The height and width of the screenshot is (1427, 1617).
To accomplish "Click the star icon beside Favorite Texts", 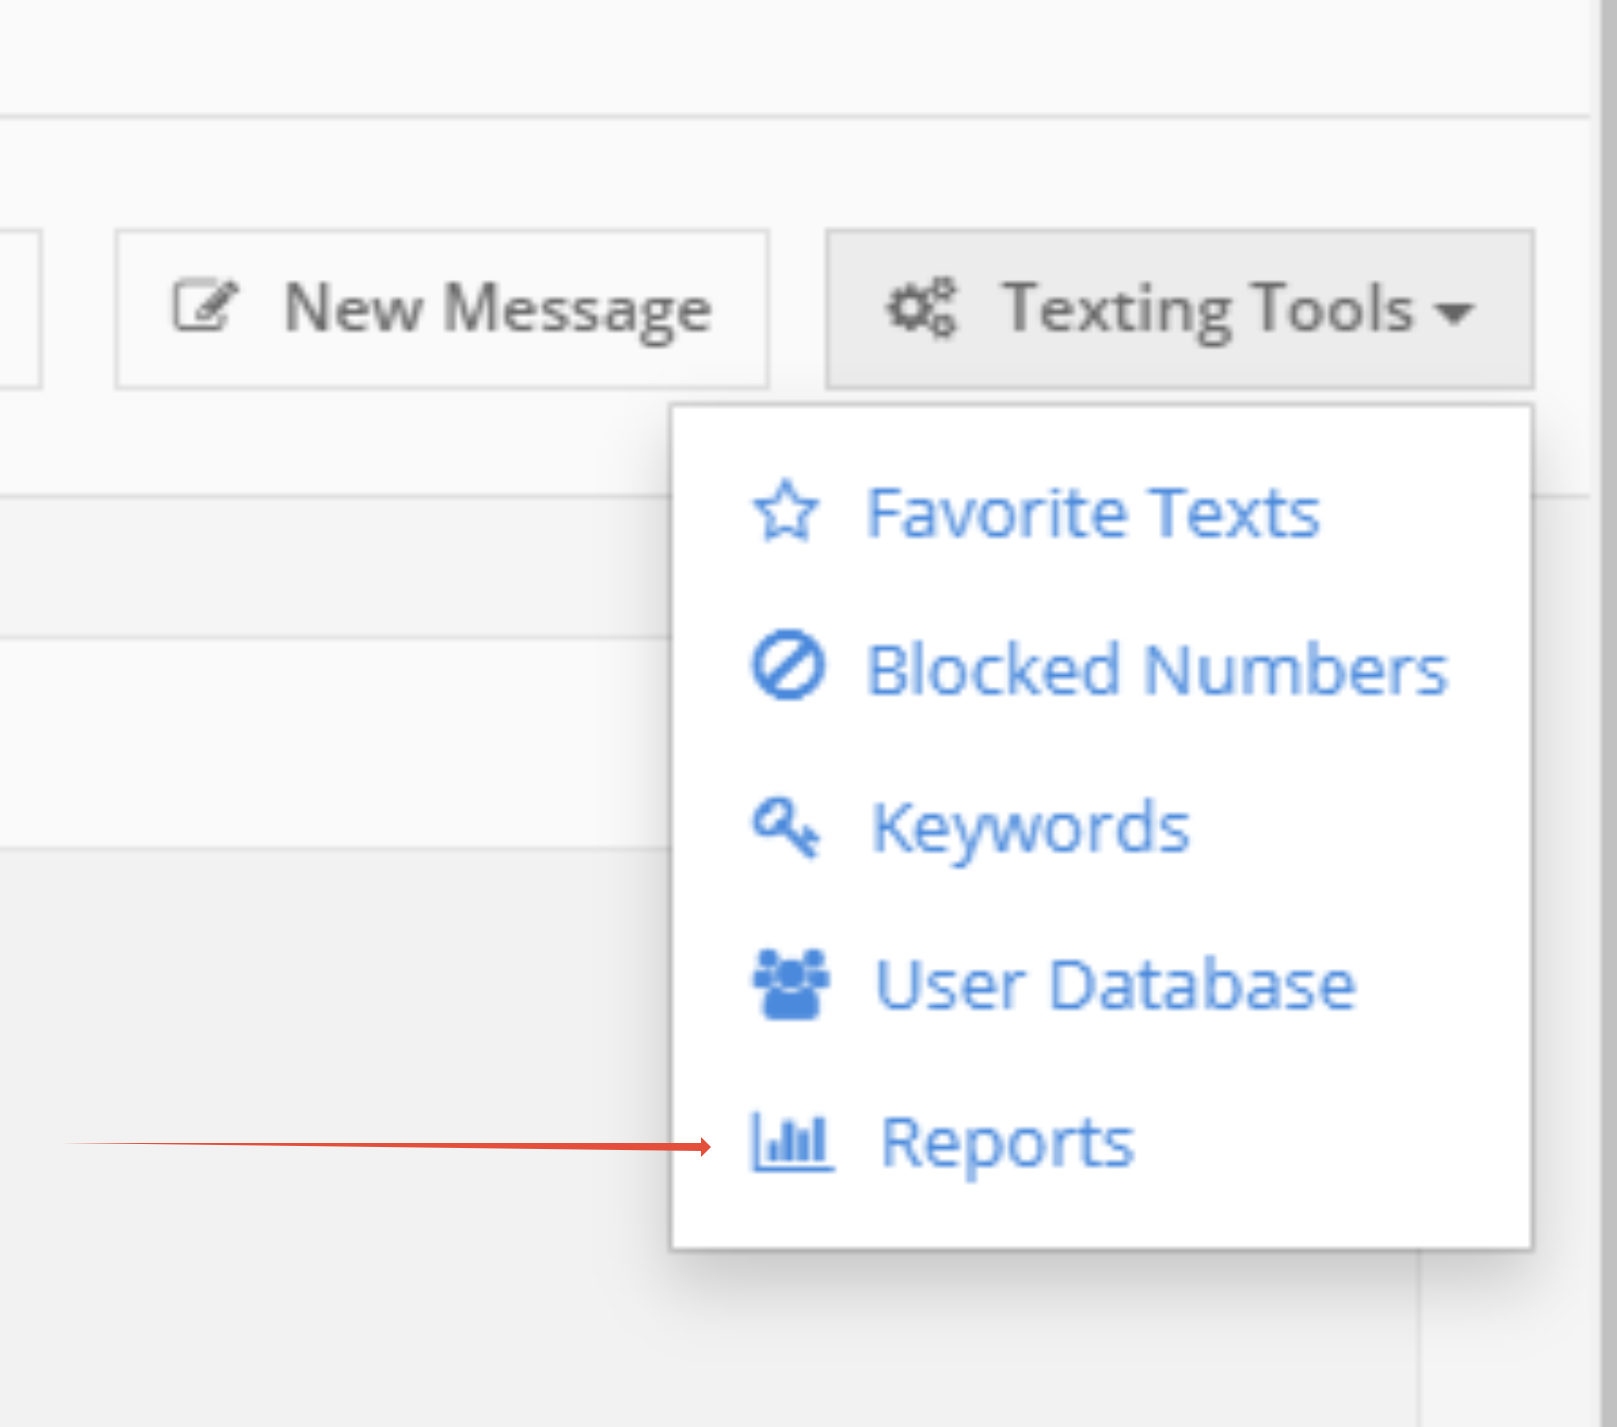I will pos(786,511).
